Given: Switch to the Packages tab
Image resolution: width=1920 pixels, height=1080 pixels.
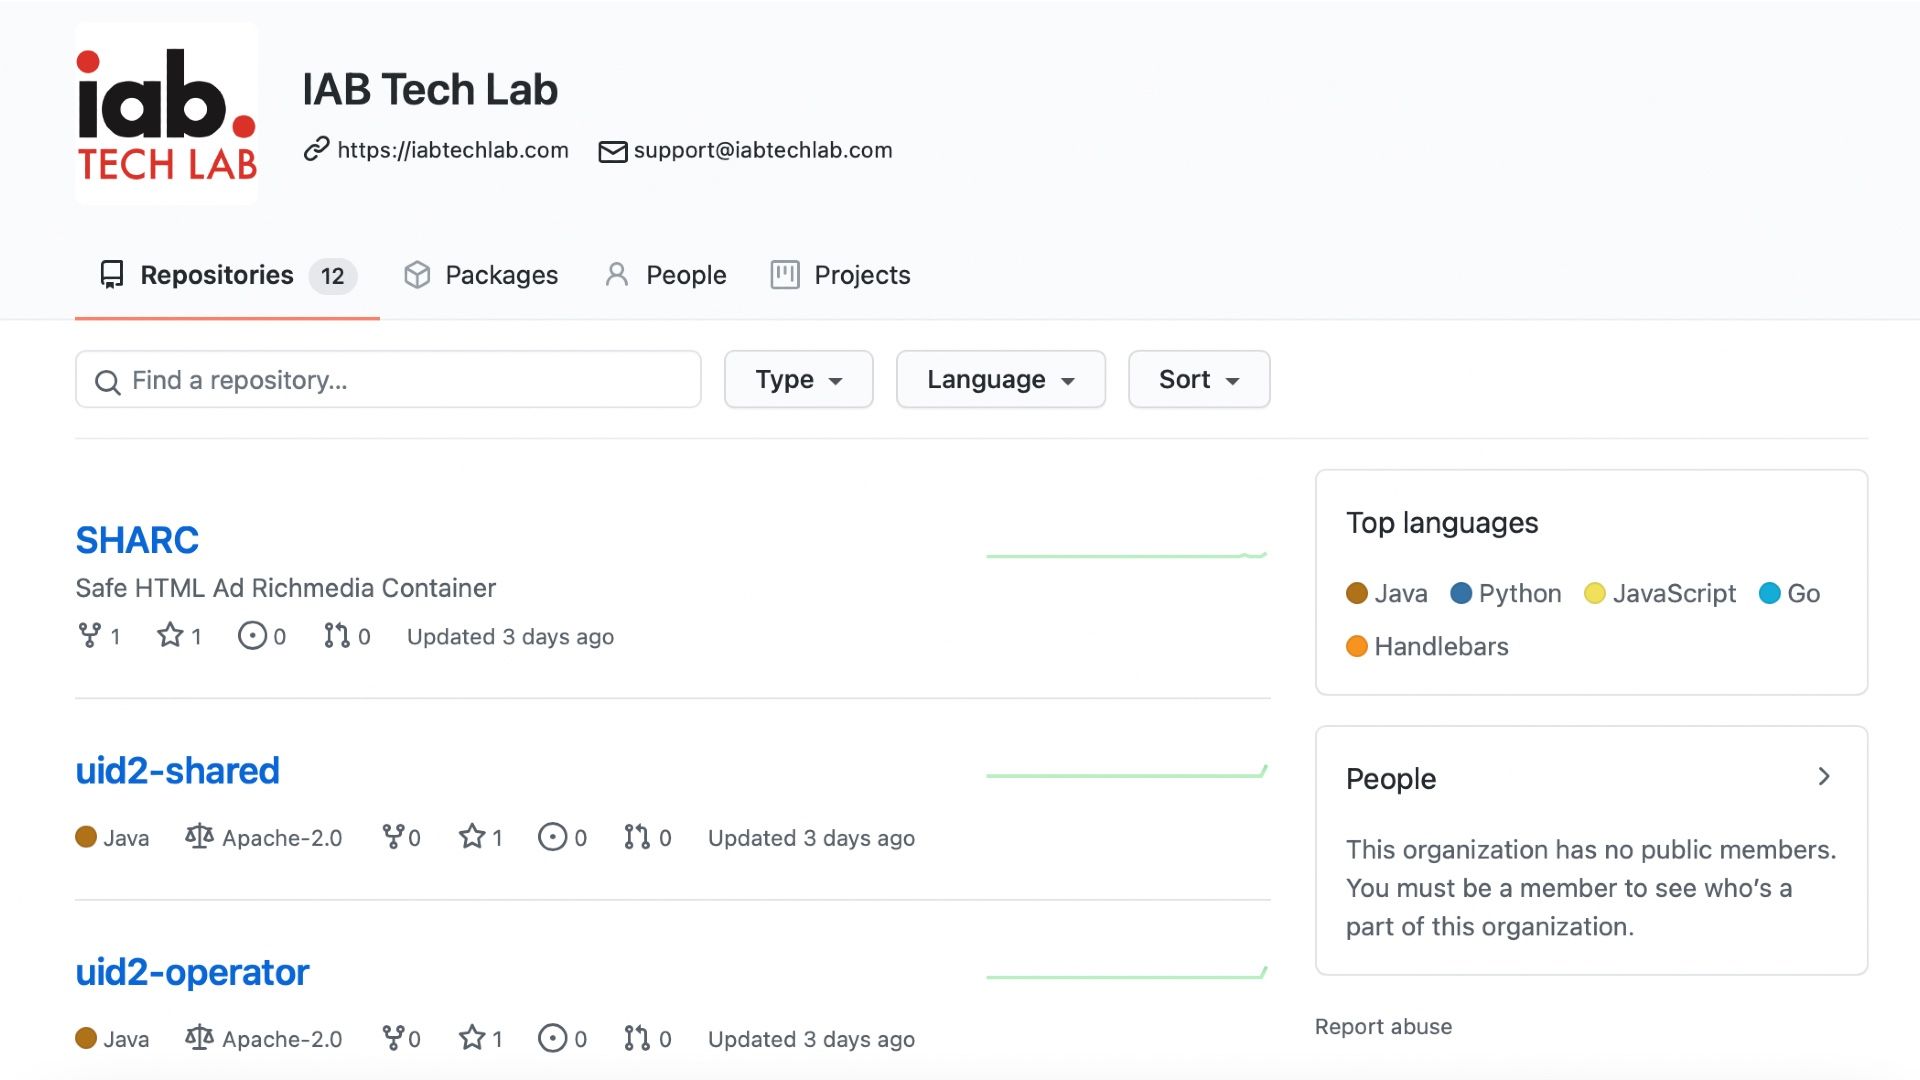Looking at the screenshot, I should coord(481,274).
